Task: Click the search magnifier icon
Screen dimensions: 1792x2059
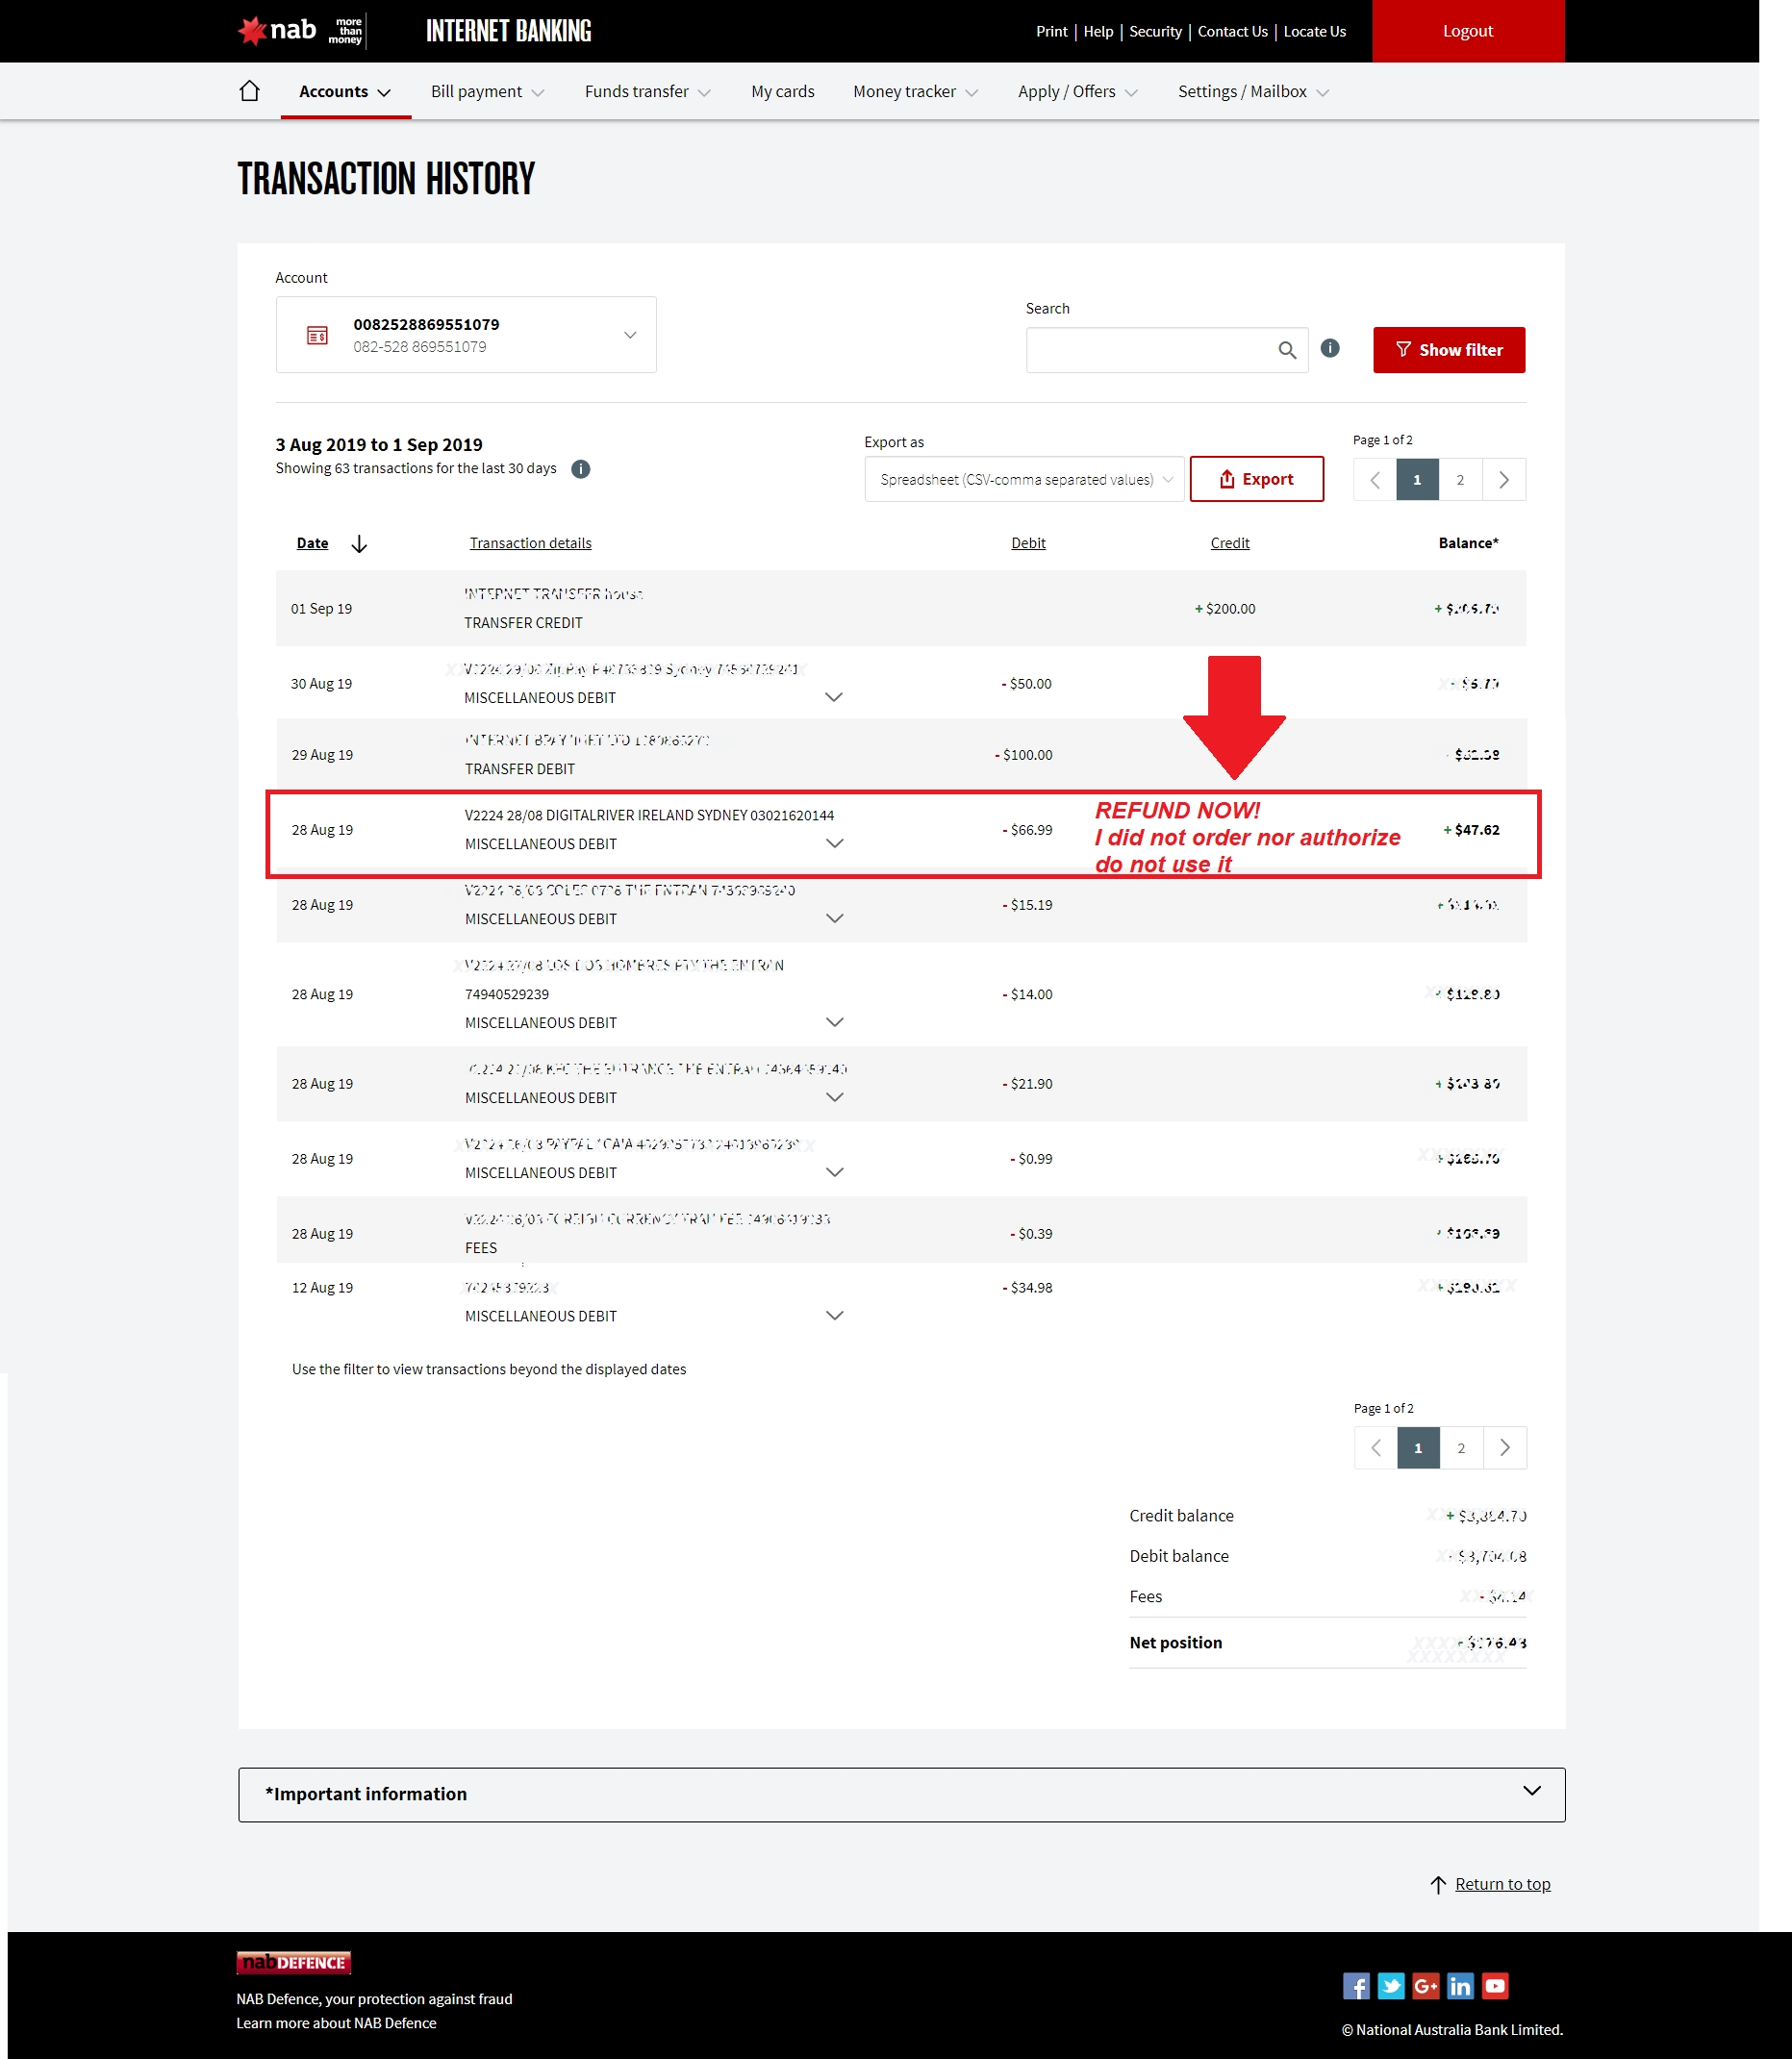Action: coord(1287,350)
